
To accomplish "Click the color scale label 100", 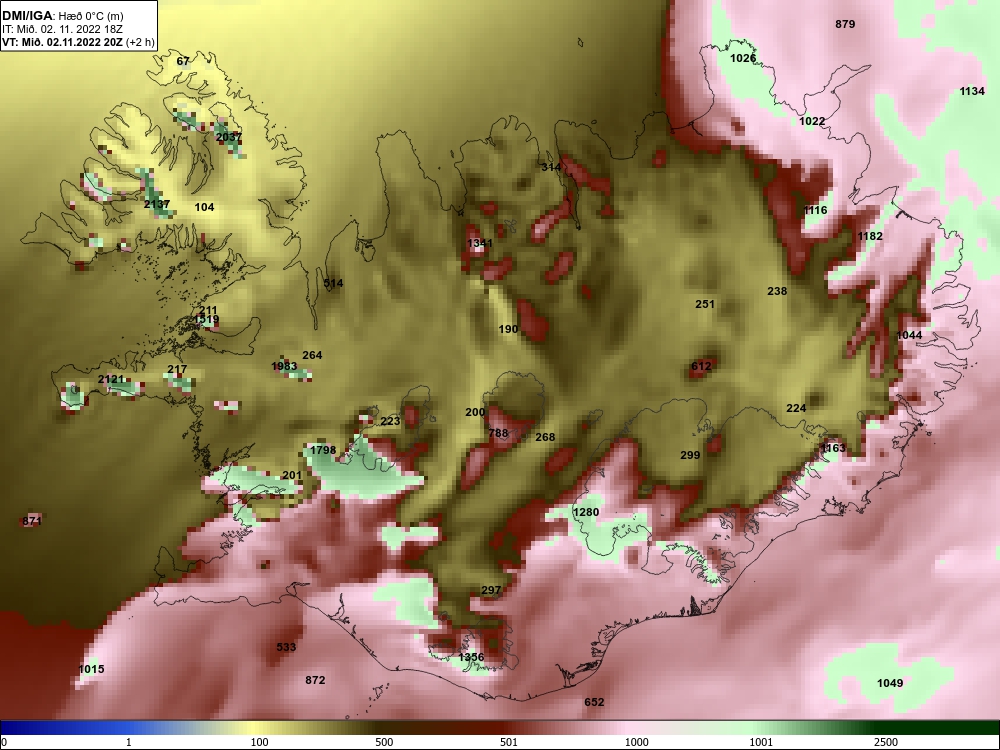I will (x=260, y=742).
